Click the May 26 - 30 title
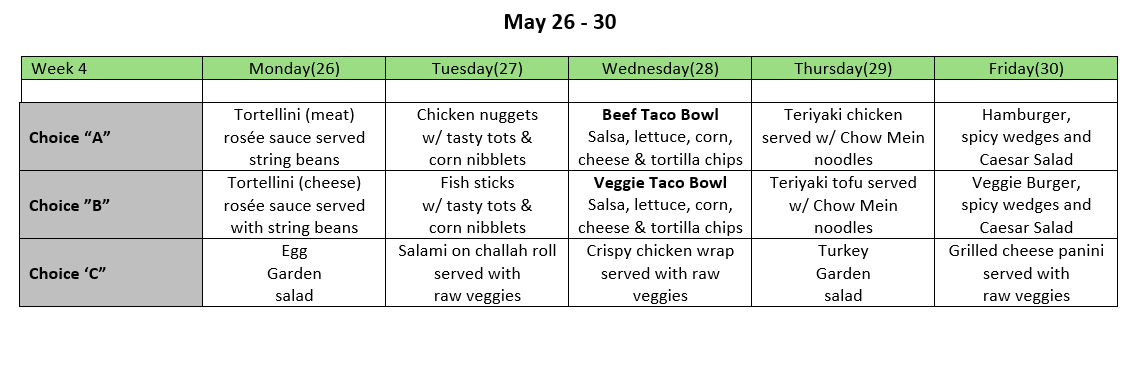Screen dimensions: 1146x391 [x=560, y=22]
